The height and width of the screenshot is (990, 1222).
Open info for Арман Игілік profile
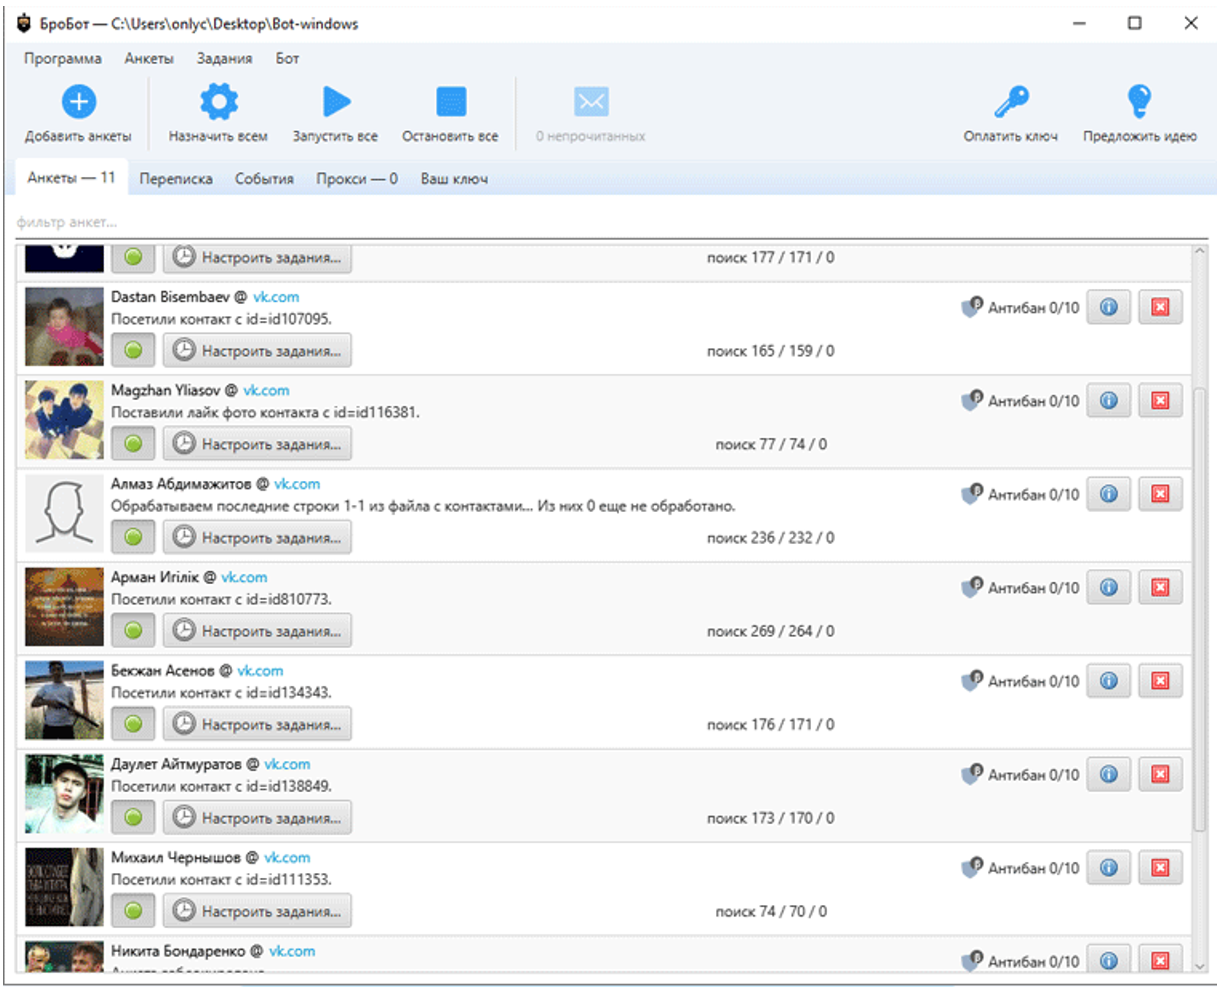pyautogui.click(x=1108, y=587)
